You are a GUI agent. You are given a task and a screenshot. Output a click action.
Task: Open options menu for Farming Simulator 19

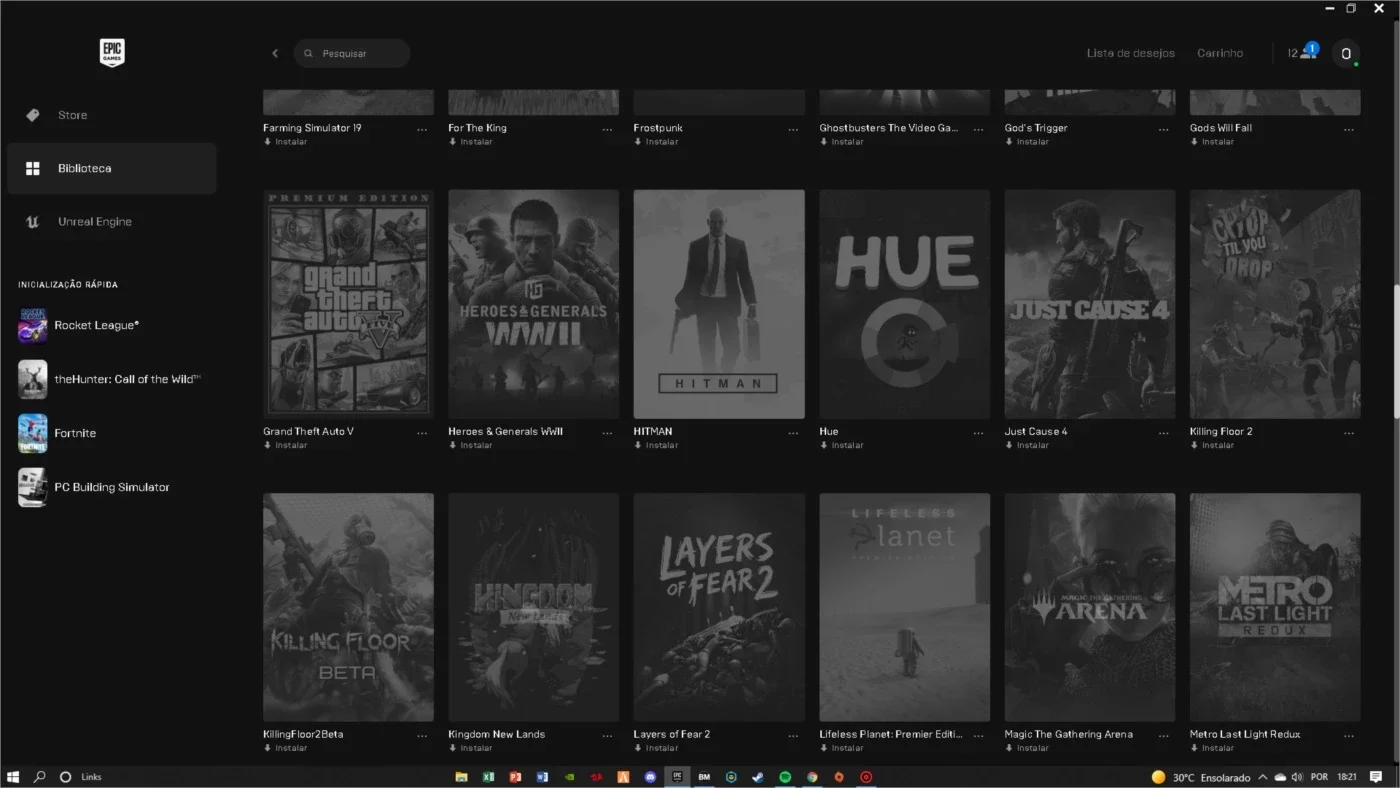pos(422,129)
